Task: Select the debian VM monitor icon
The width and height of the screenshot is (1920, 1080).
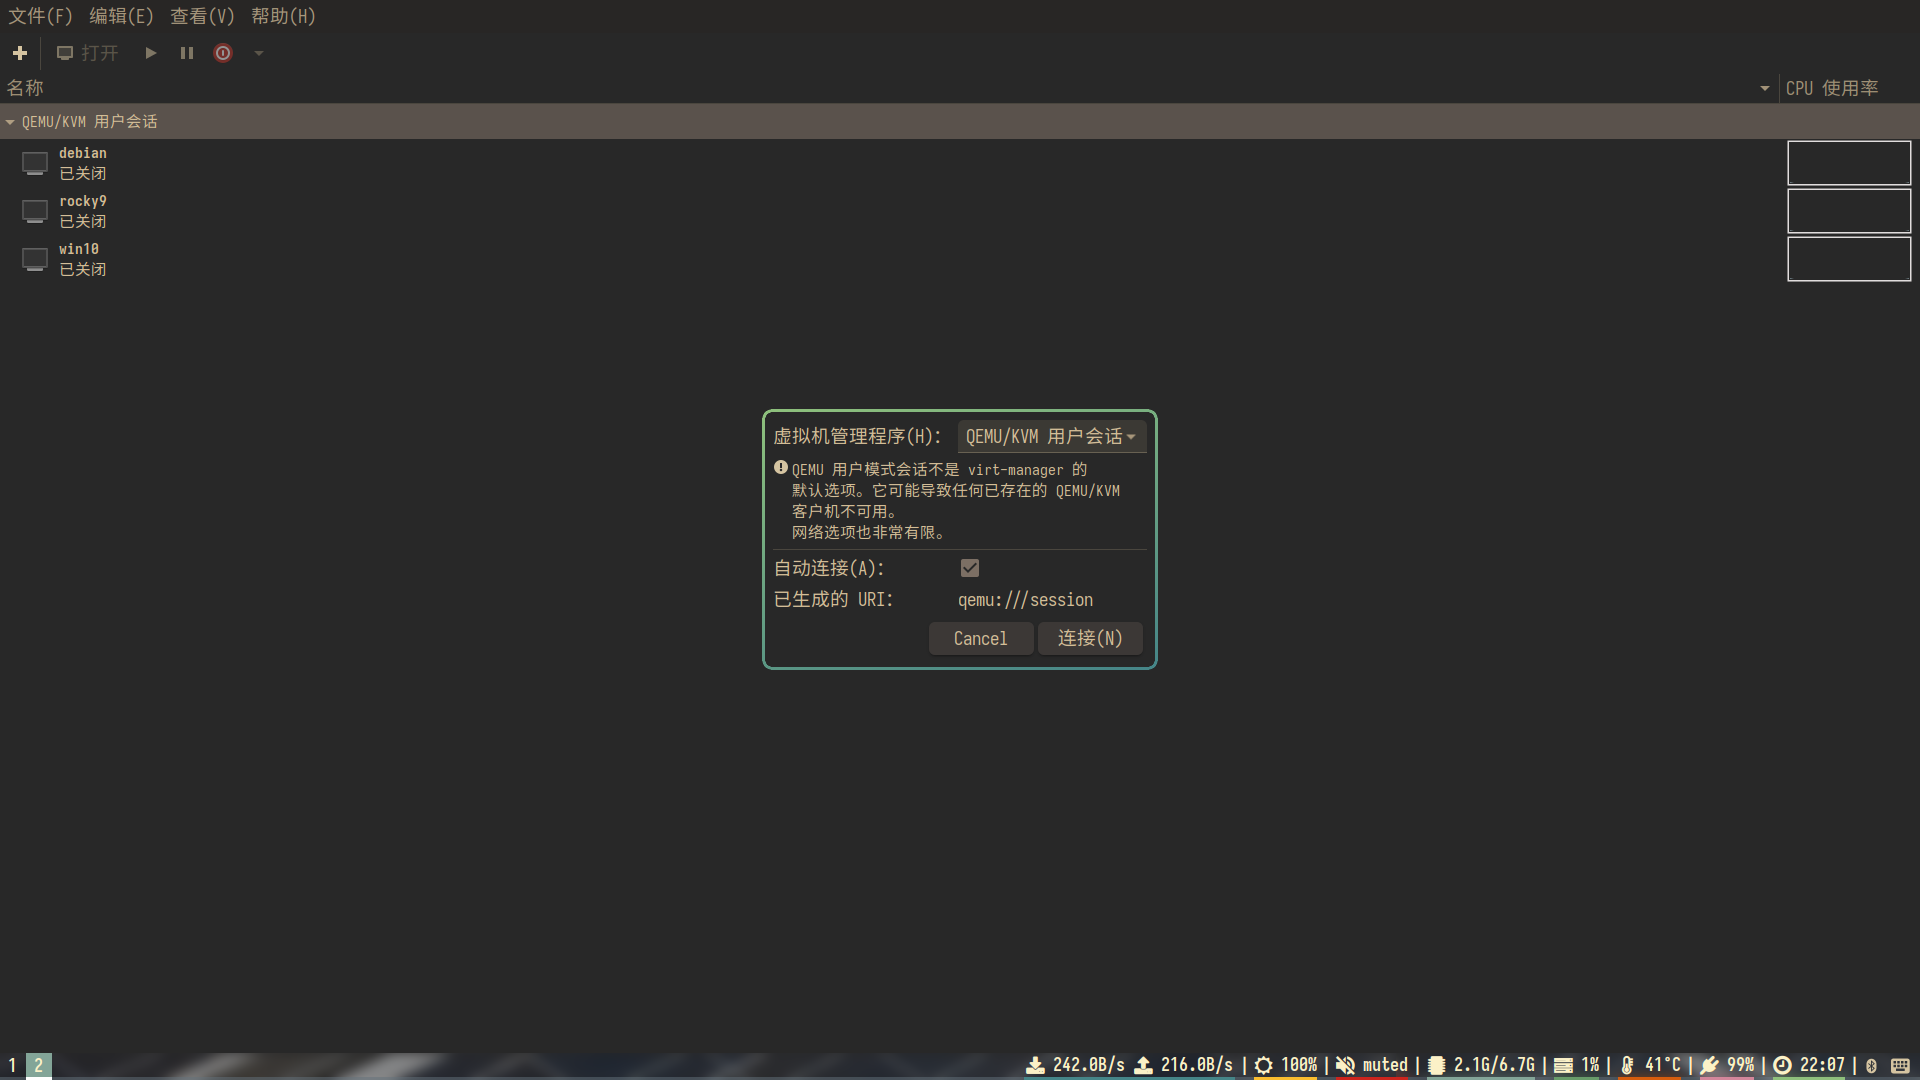Action: 35,163
